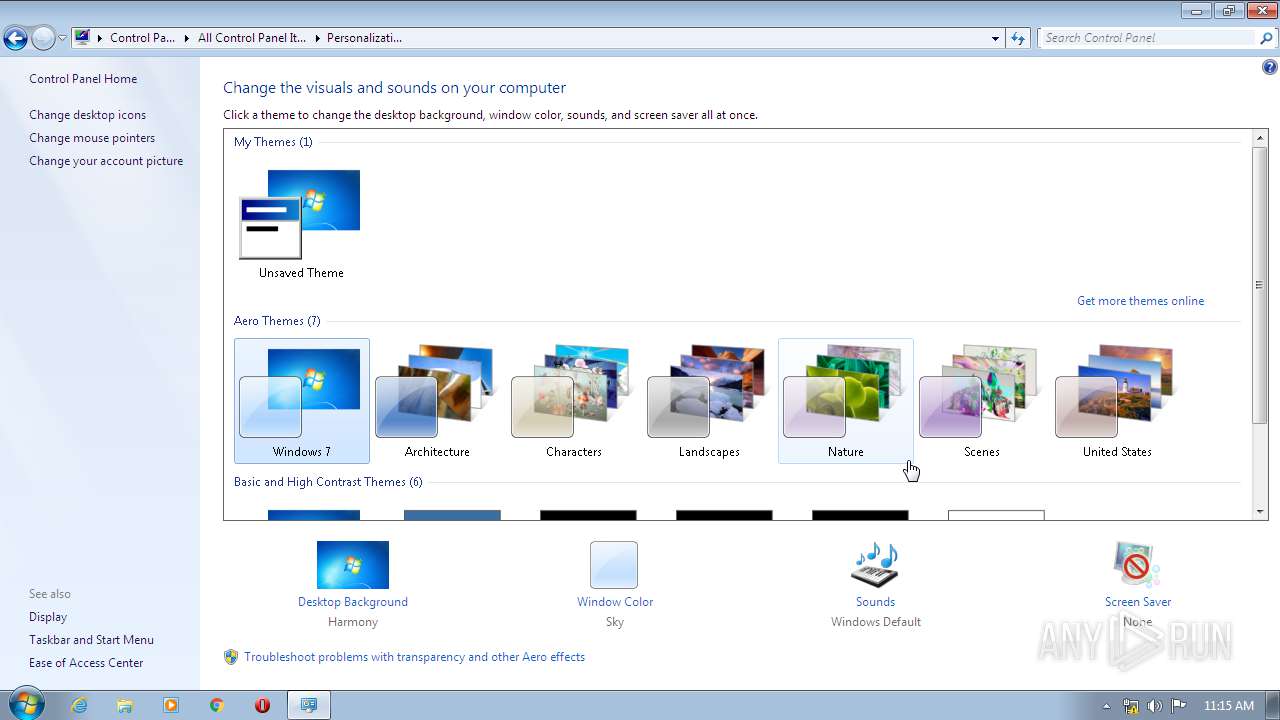Select the United States theme
The image size is (1280, 720).
tap(1117, 401)
